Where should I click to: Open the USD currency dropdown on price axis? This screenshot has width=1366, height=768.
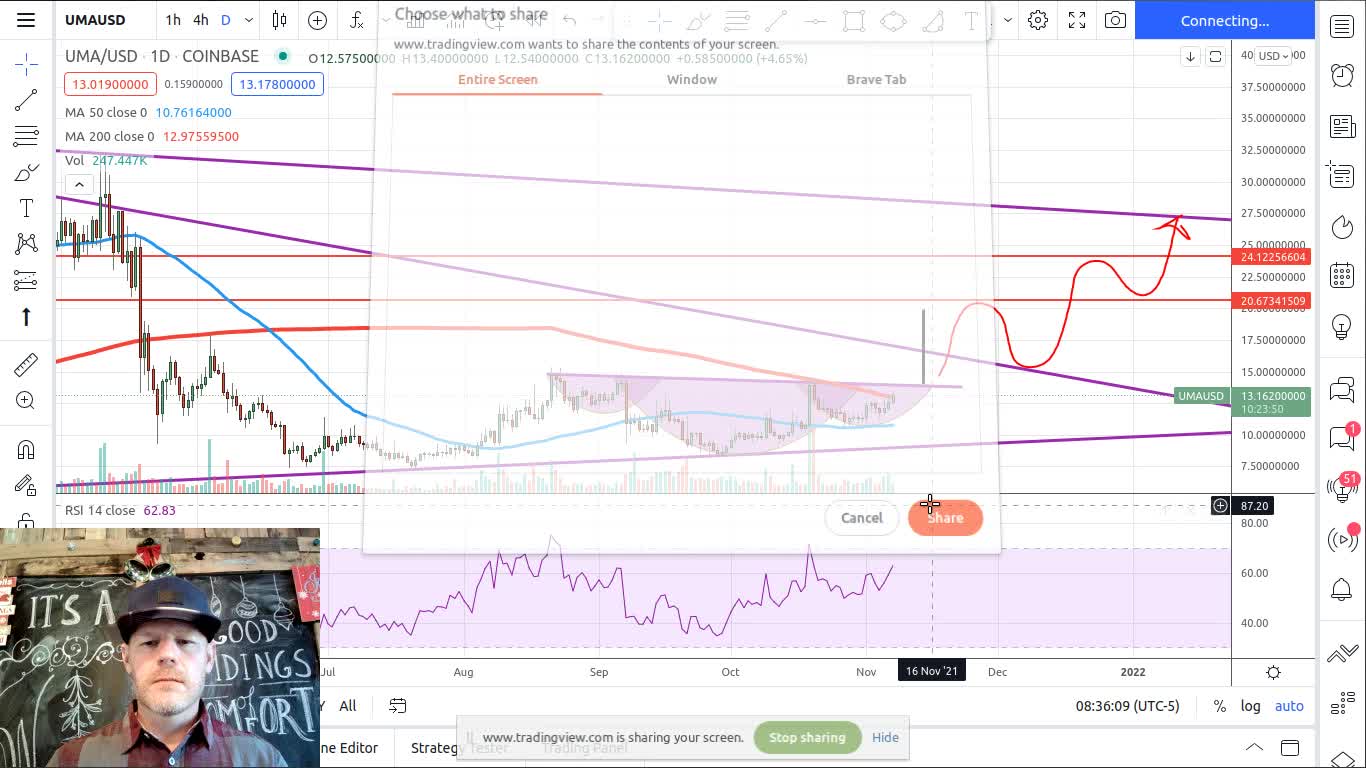click(1274, 56)
